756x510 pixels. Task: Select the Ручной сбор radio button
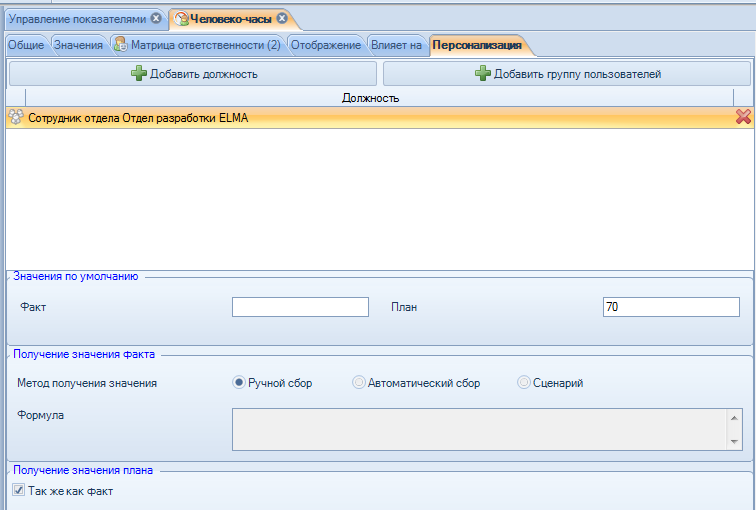(239, 383)
